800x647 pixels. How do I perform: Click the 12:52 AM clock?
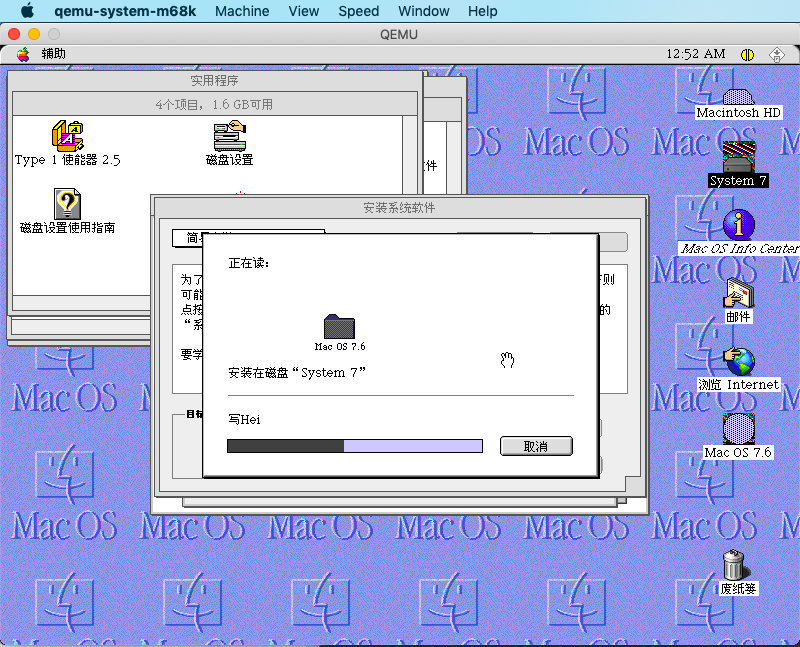[x=695, y=54]
